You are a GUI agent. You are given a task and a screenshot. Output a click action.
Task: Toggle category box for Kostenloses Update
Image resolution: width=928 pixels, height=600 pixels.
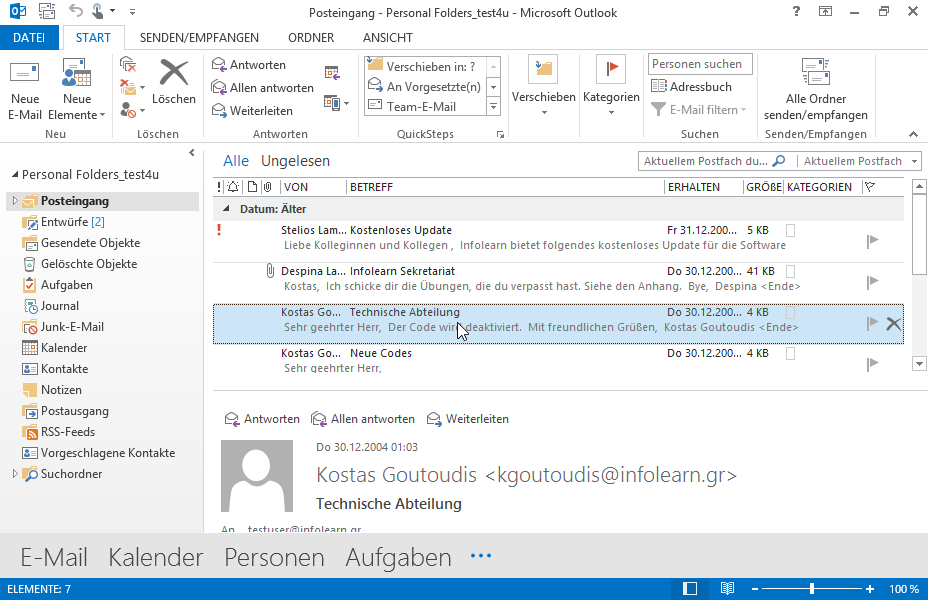(790, 230)
